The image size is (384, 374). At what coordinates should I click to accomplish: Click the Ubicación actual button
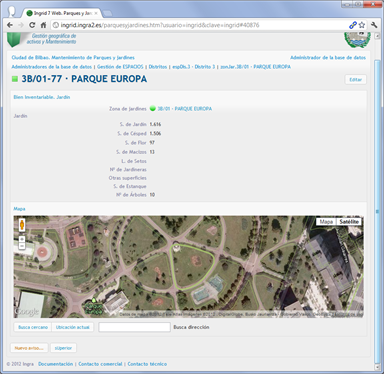(x=73, y=327)
